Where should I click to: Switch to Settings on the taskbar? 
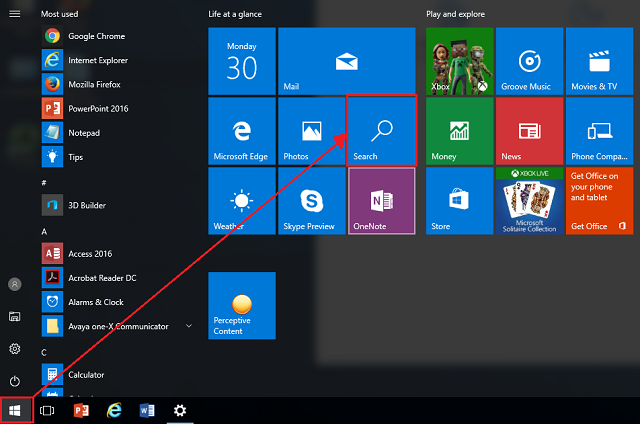point(180,411)
